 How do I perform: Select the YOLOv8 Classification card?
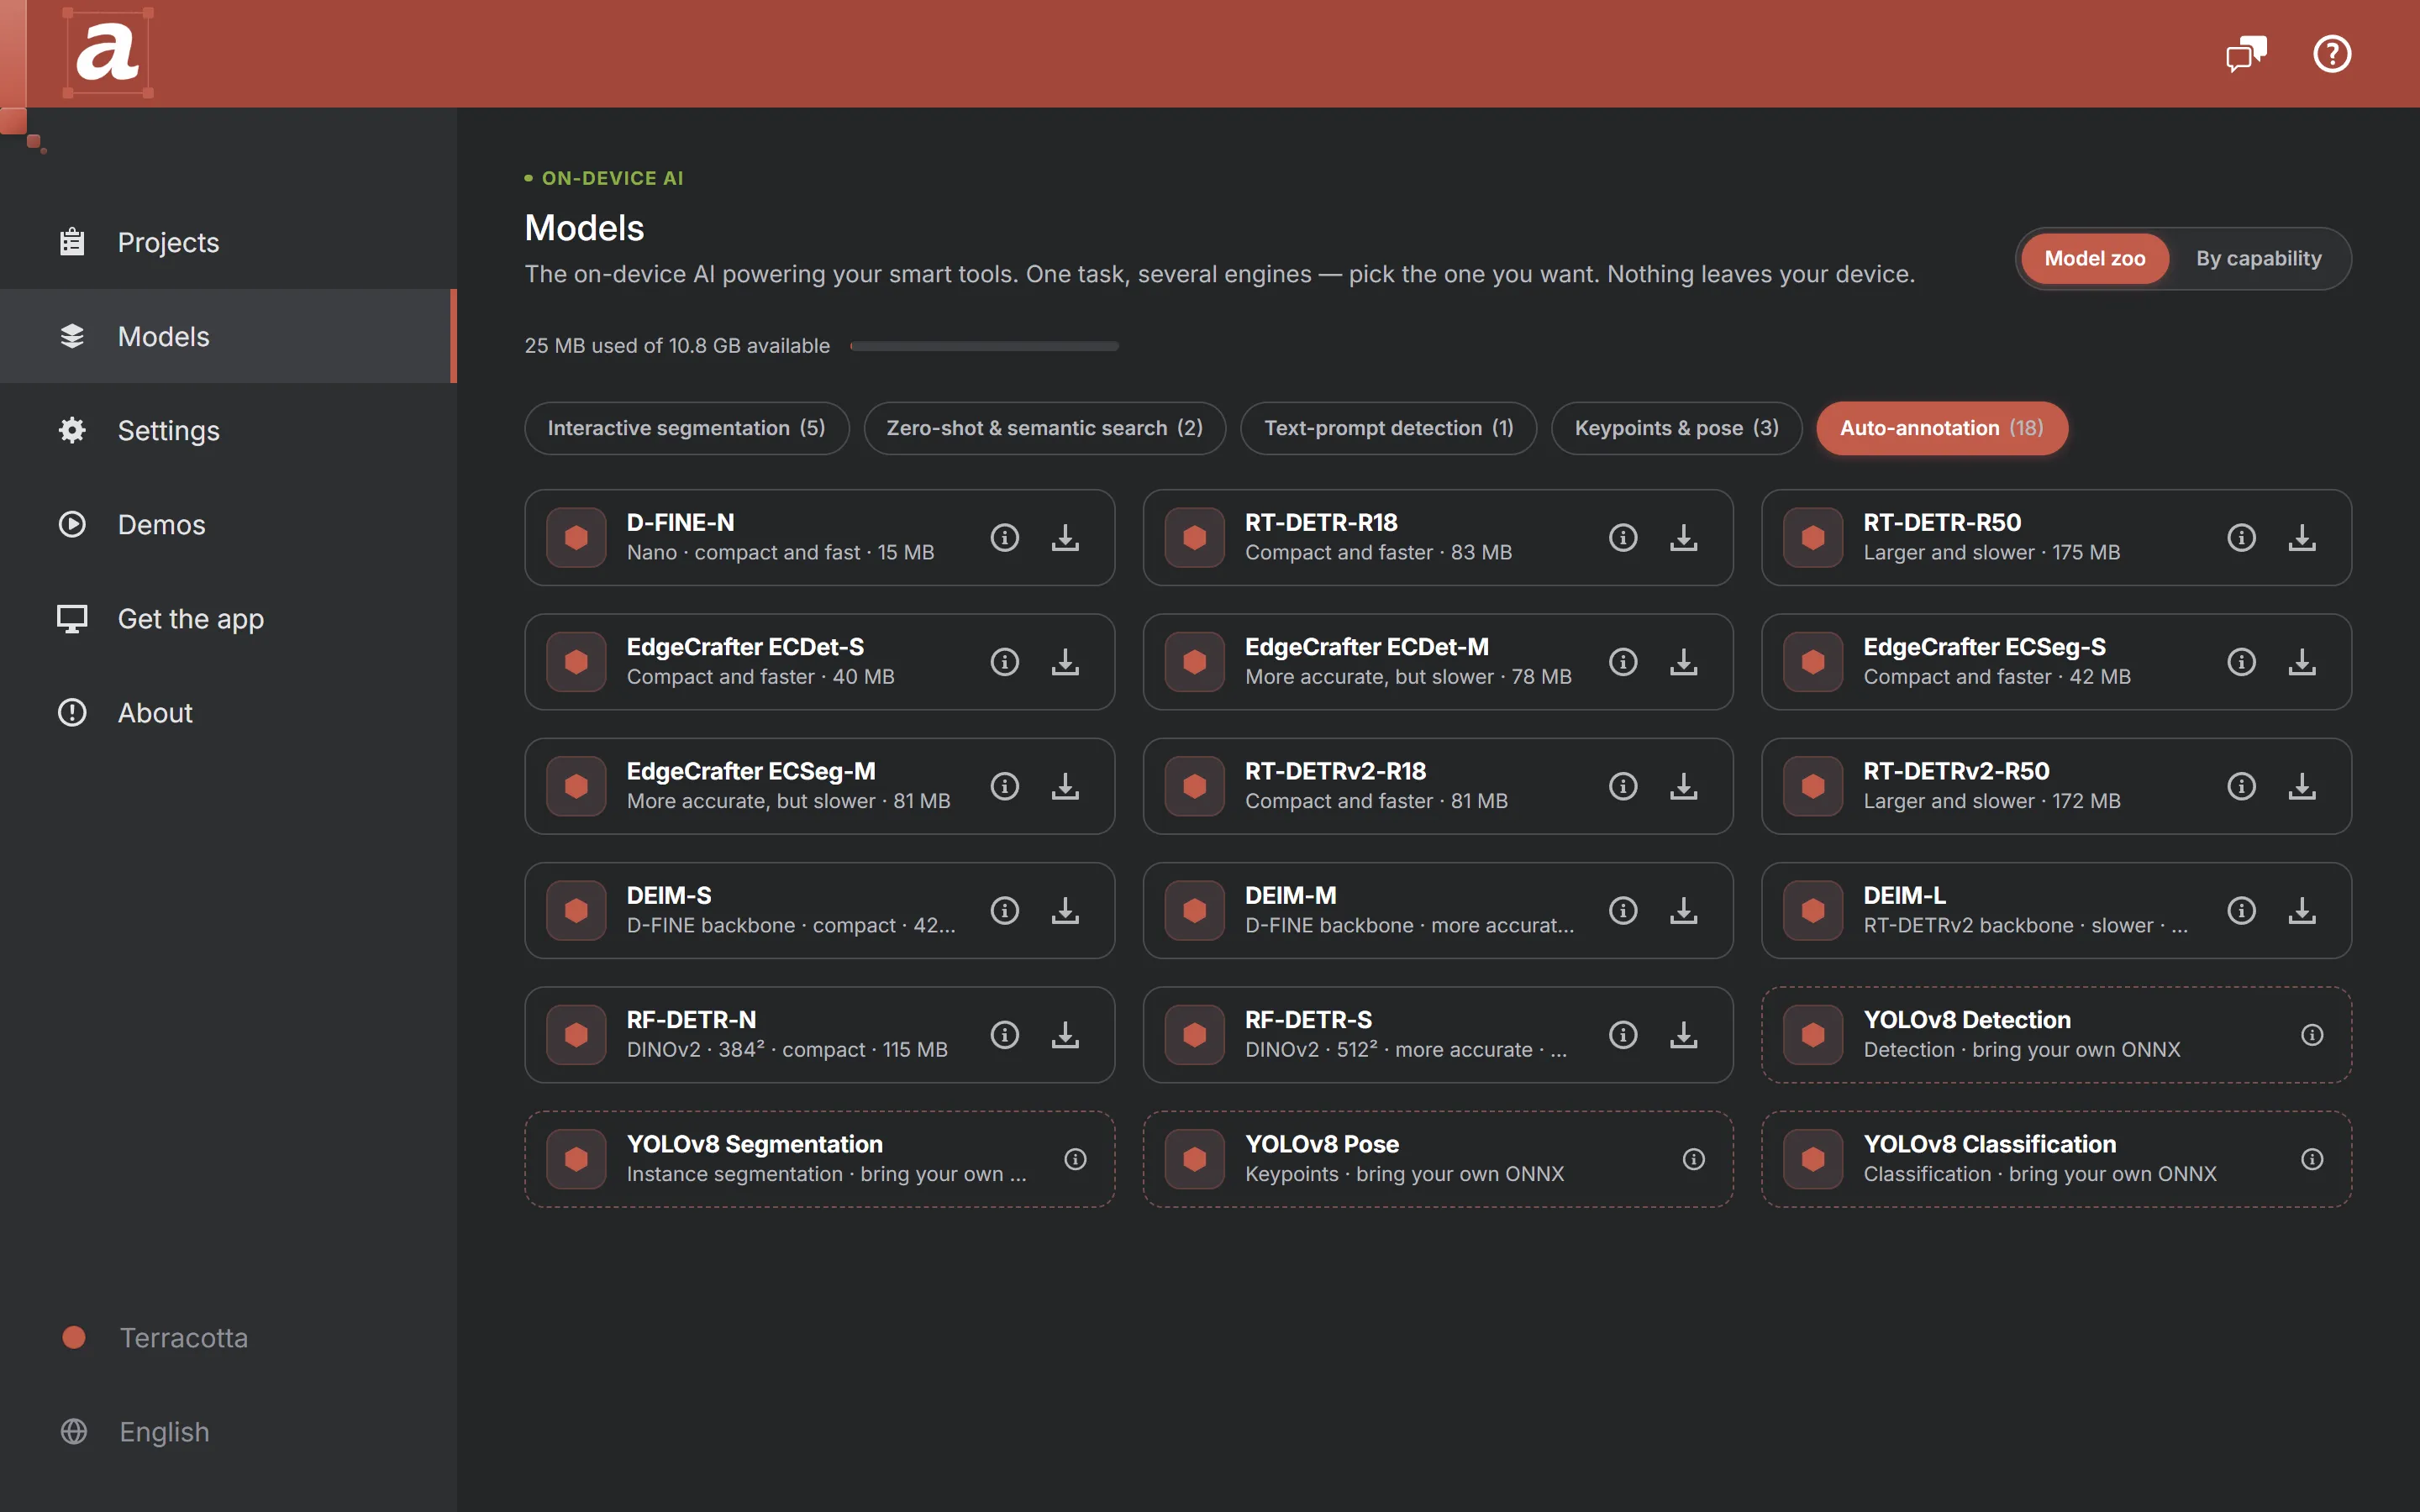2056,1159
